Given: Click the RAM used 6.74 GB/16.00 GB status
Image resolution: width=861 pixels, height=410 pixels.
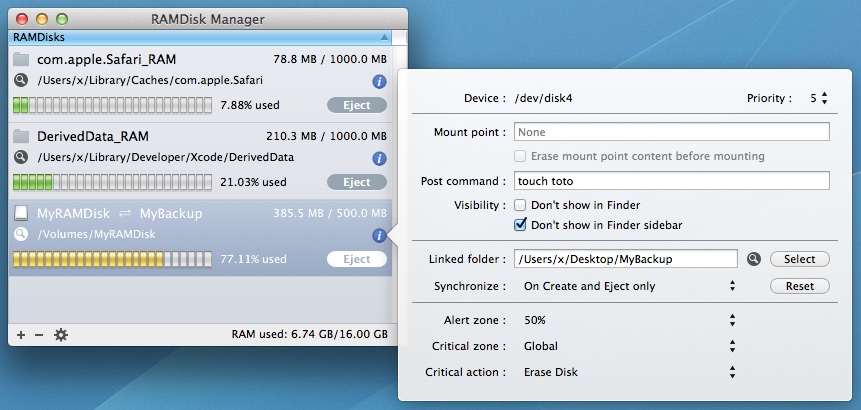Looking at the screenshot, I should pyautogui.click(x=310, y=334).
